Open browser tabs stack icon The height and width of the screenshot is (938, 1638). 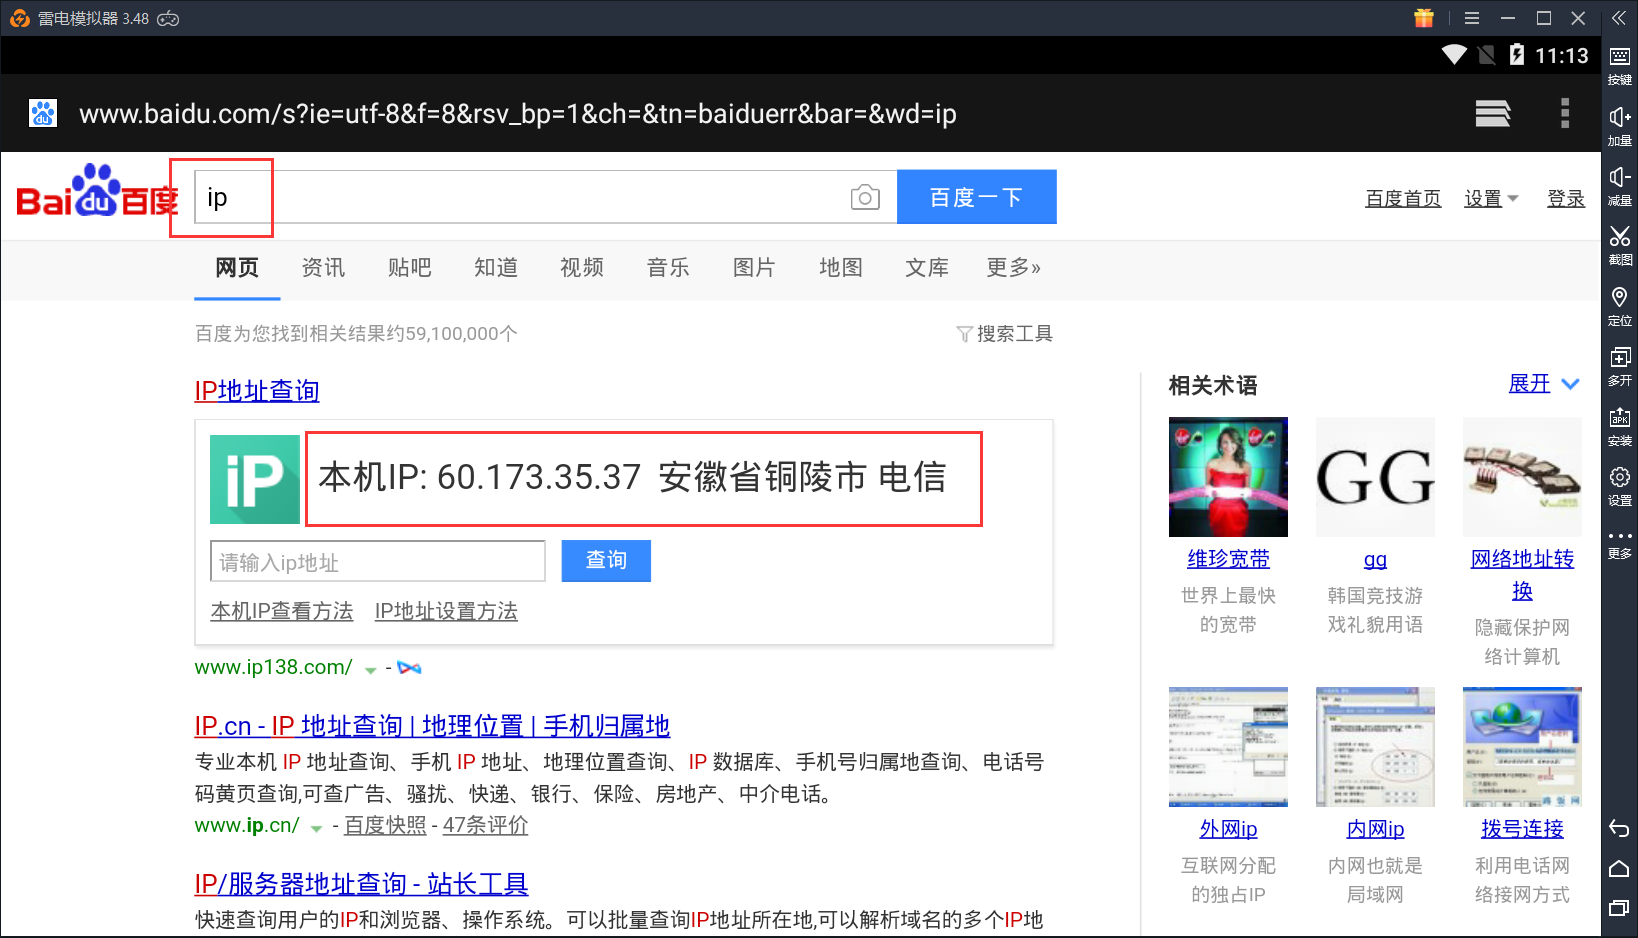coord(1493,113)
